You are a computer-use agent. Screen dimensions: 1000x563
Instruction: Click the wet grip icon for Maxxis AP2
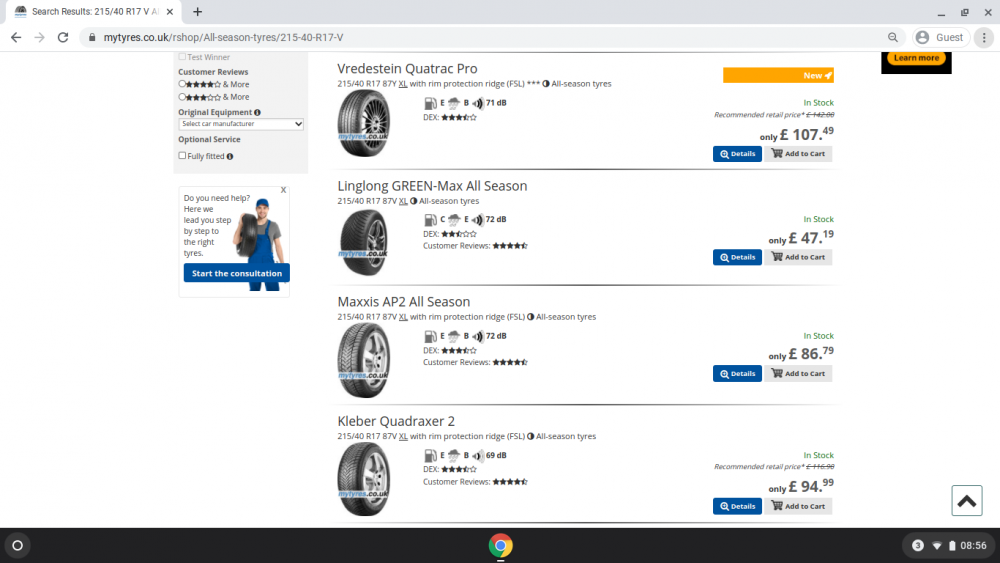pos(453,336)
